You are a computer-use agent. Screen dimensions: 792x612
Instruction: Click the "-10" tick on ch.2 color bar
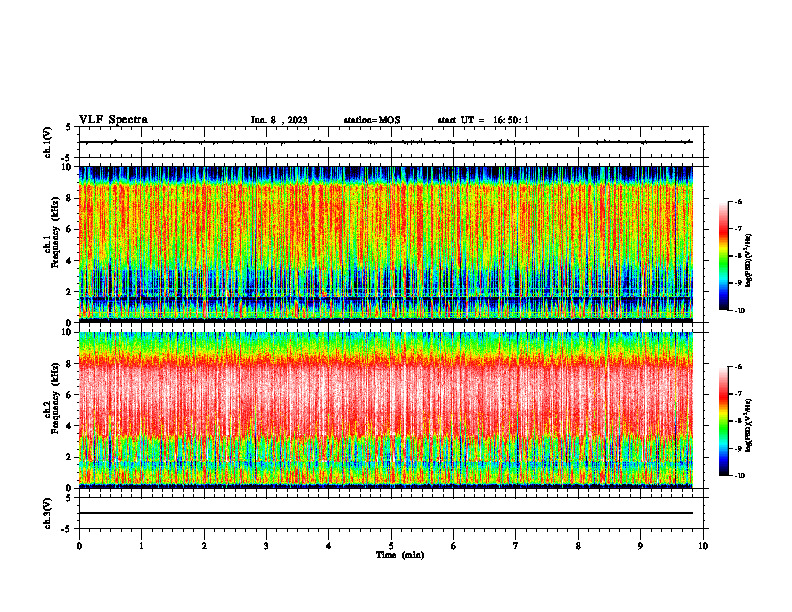[x=740, y=476]
